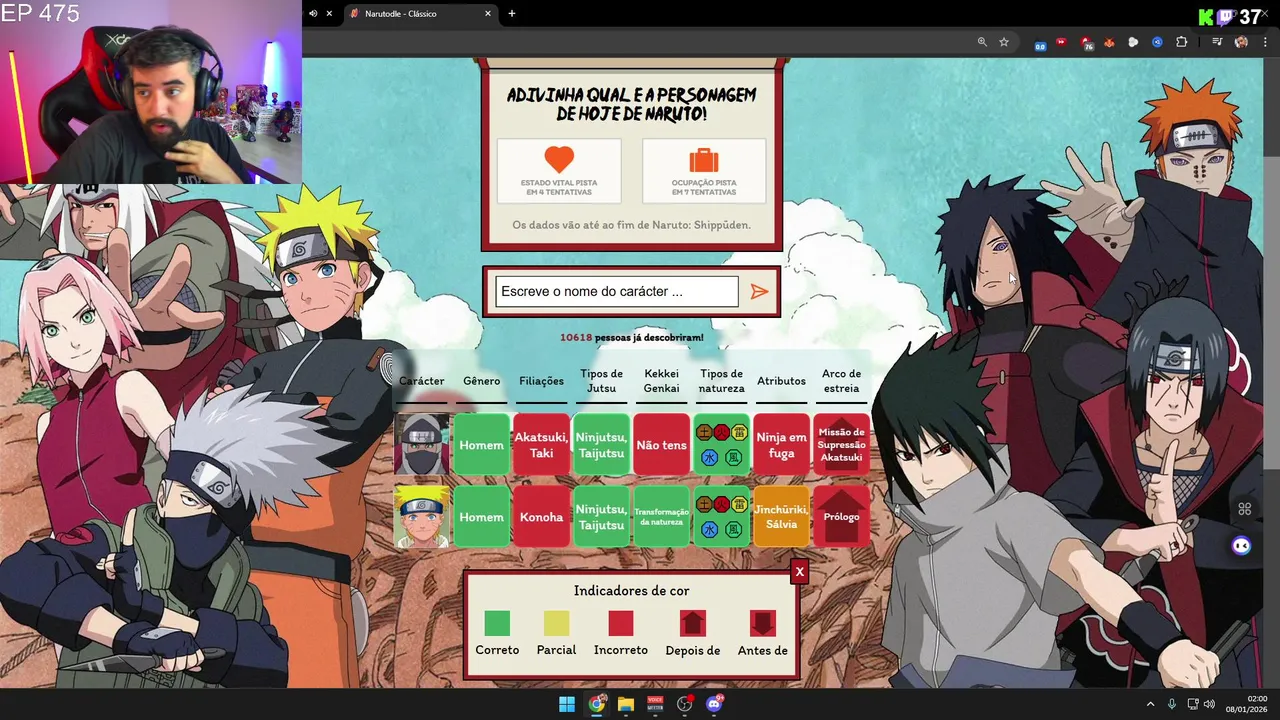Click the 'Tipos de natureza' column header
This screenshot has height=720, width=1280.
(x=721, y=381)
